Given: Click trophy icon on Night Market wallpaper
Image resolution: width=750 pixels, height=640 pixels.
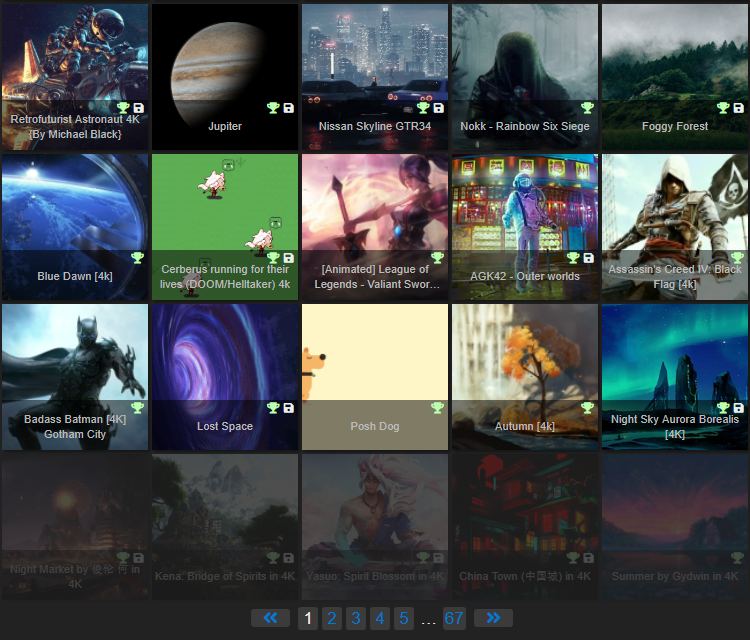Looking at the screenshot, I should point(123,558).
